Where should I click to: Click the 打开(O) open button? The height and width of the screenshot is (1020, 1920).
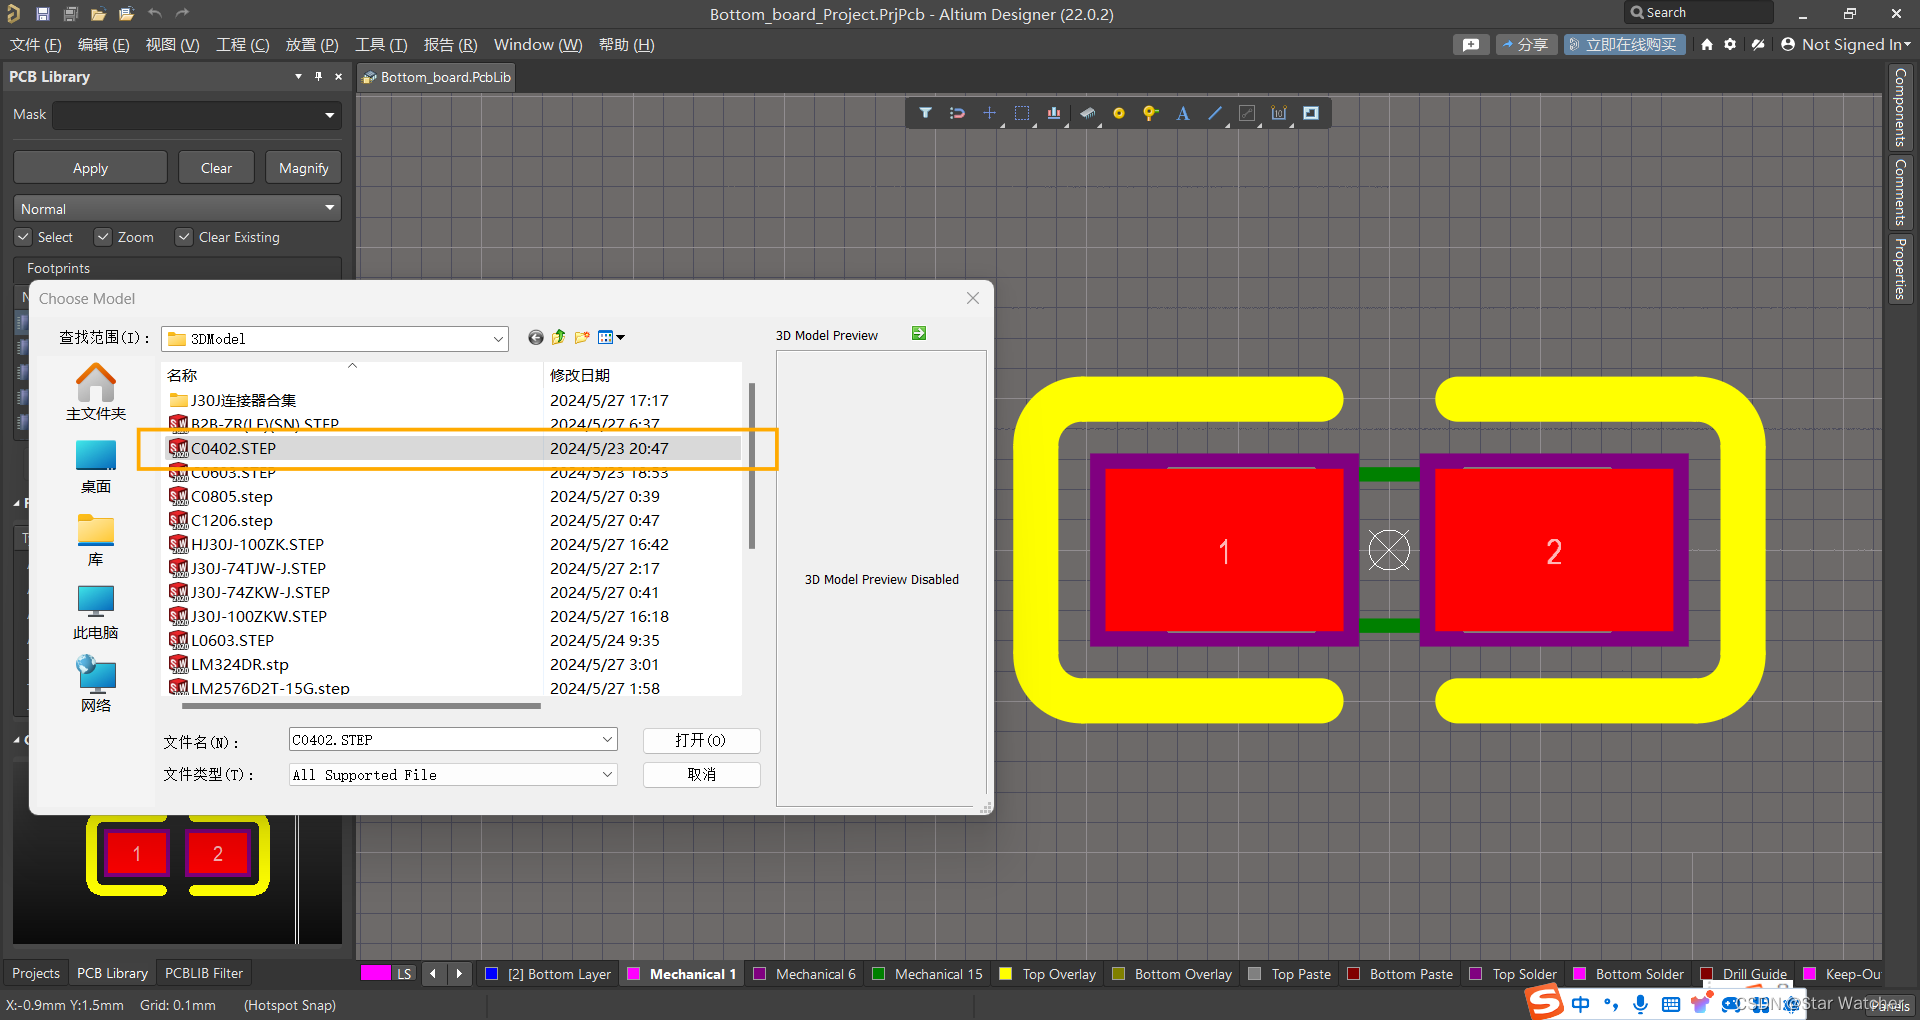701,740
